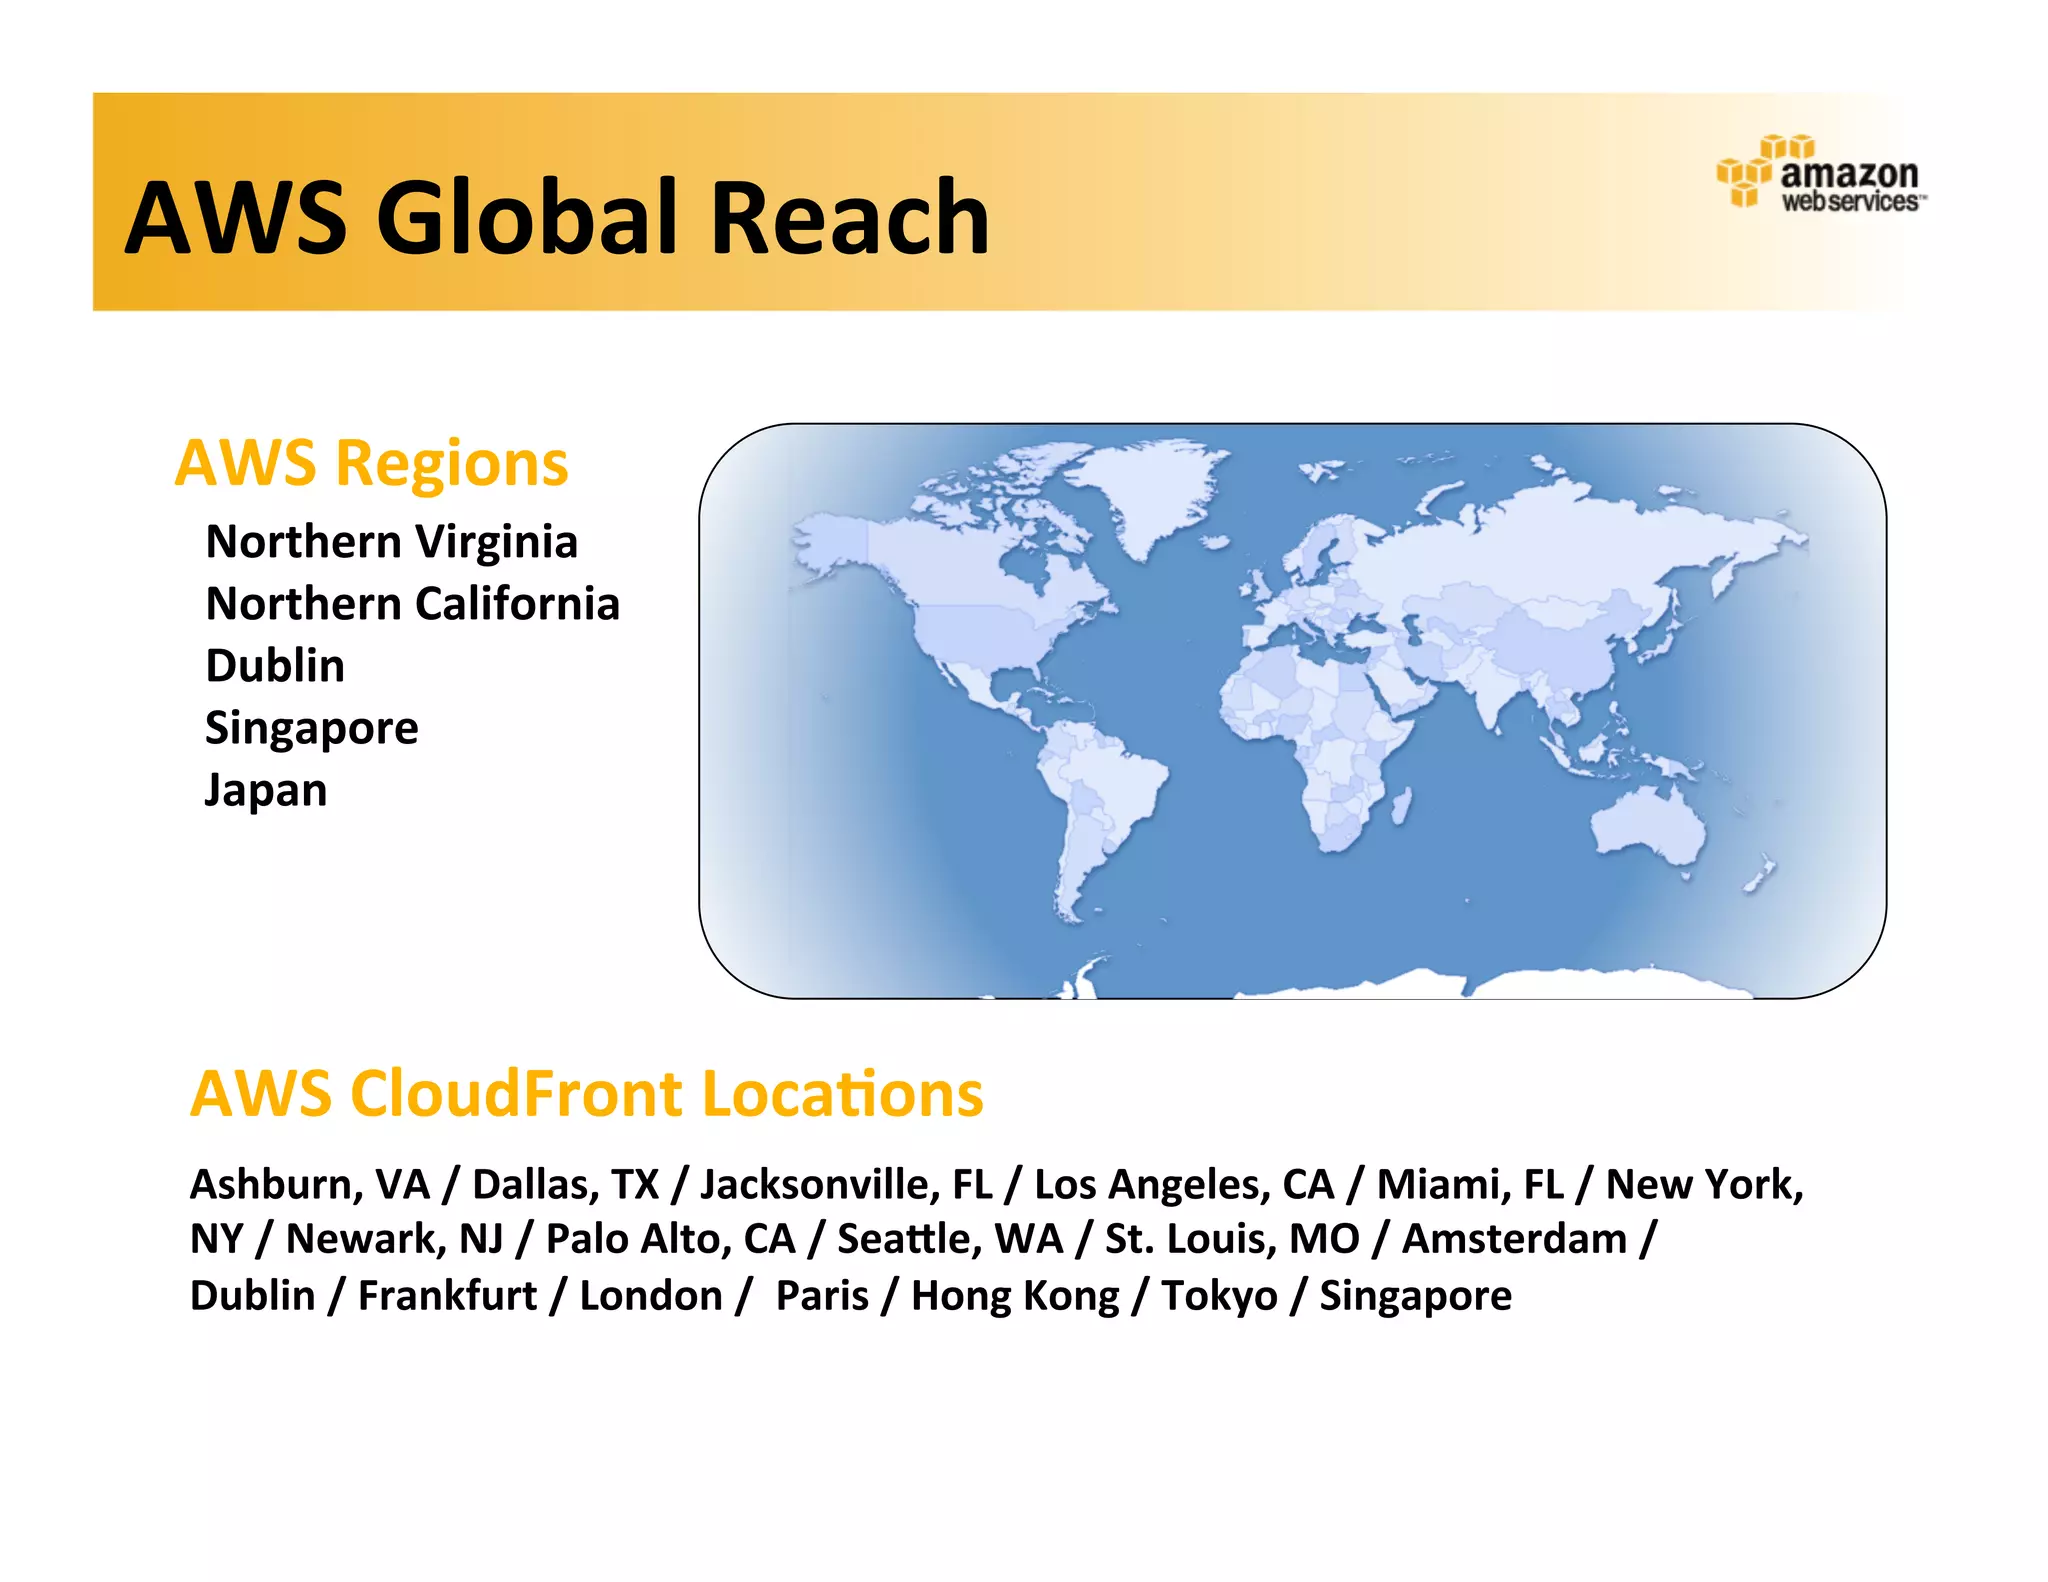
Task: Click 'Amsterdam' in CloudFront locations
Action: 1514,1239
